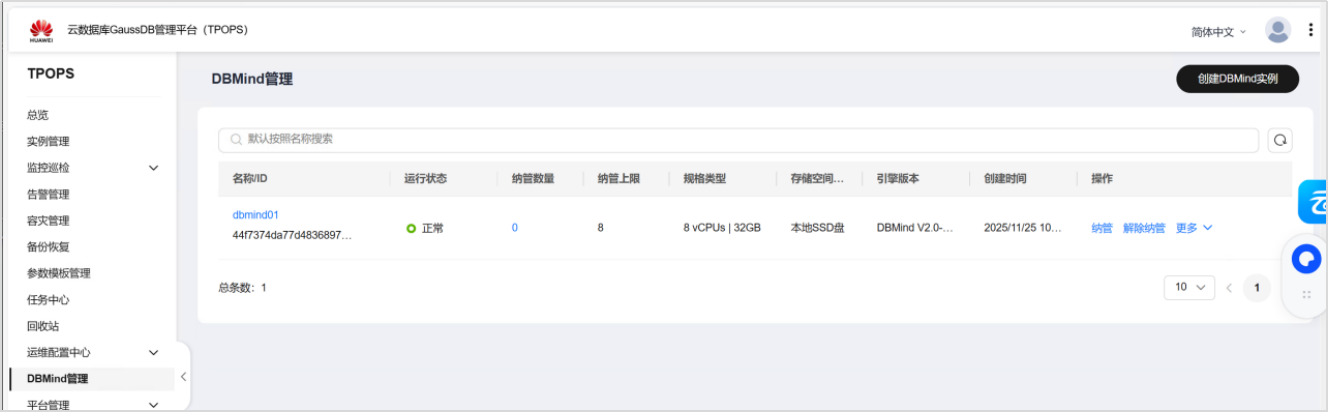Open 备份恢复 sidebar item

click(48, 247)
